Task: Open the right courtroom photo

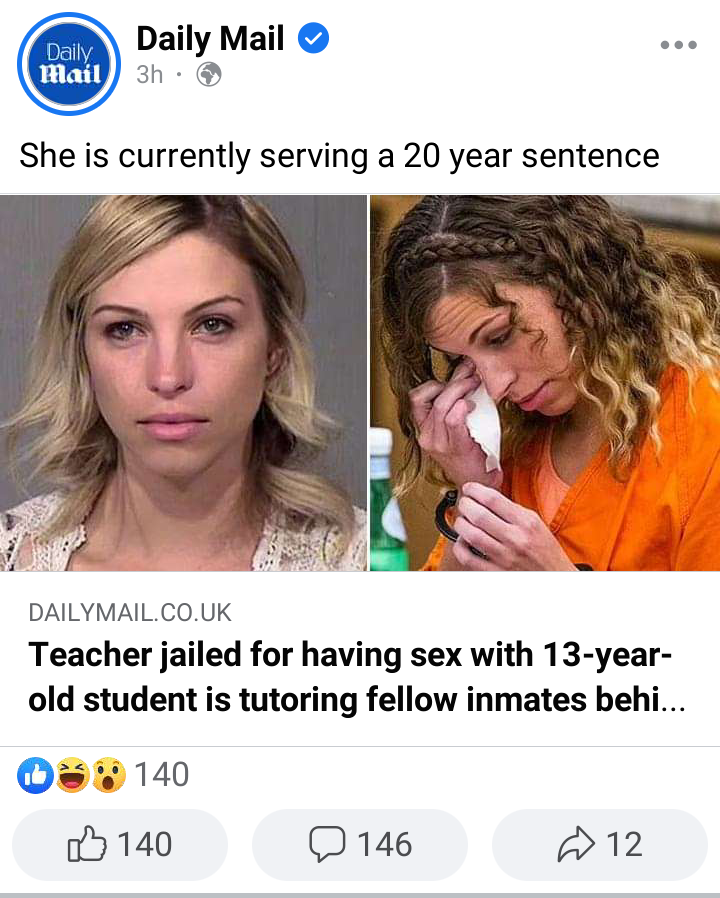Action: (545, 383)
